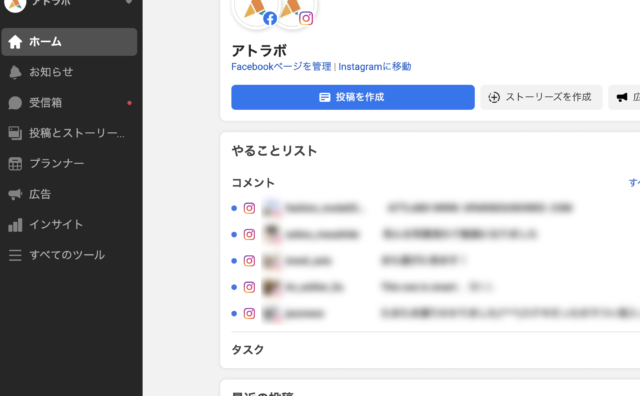Click the タスク section label

[x=247, y=350]
